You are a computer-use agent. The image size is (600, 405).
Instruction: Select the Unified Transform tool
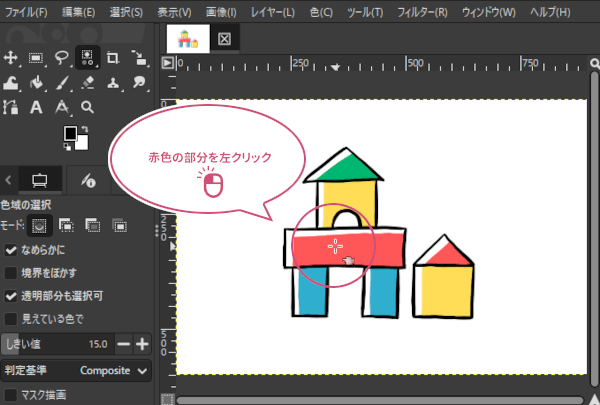tap(139, 58)
